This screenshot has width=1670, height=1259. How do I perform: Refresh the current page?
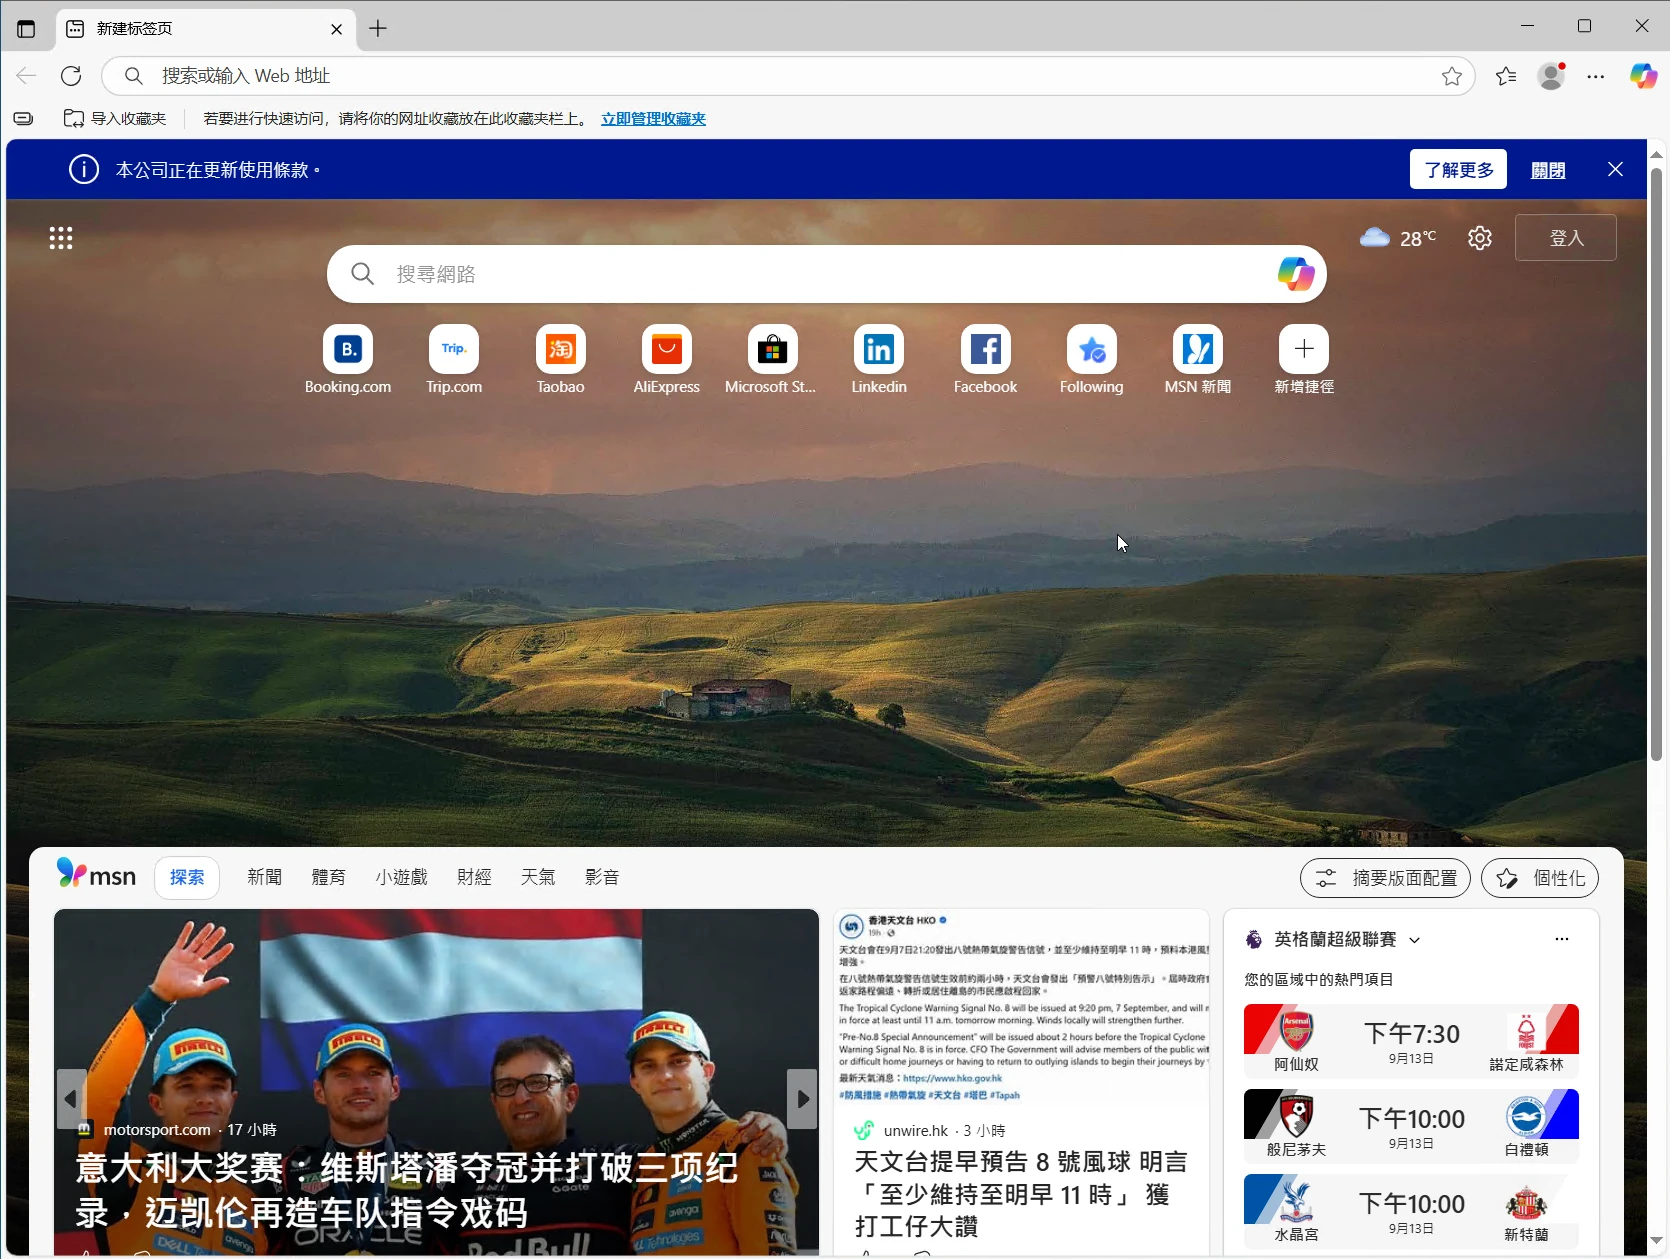(71, 76)
